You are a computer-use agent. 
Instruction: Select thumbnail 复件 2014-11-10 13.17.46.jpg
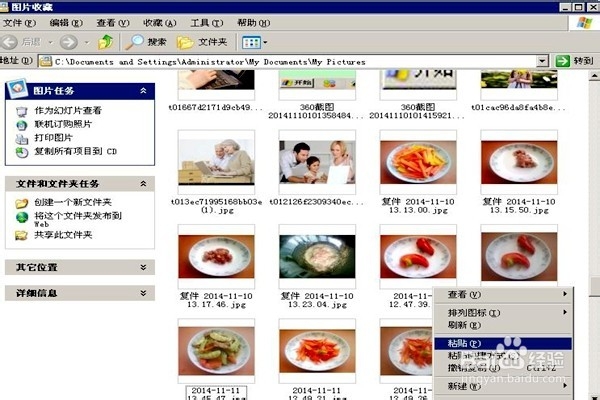tap(216, 256)
